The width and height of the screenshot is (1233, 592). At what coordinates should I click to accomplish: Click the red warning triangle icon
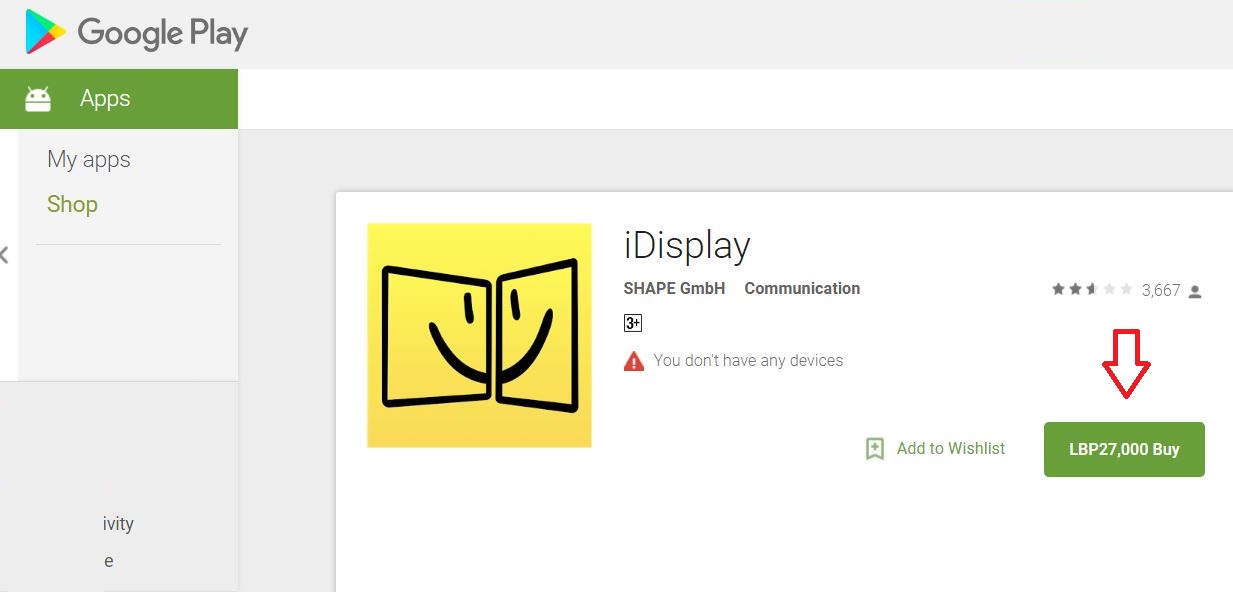click(634, 361)
